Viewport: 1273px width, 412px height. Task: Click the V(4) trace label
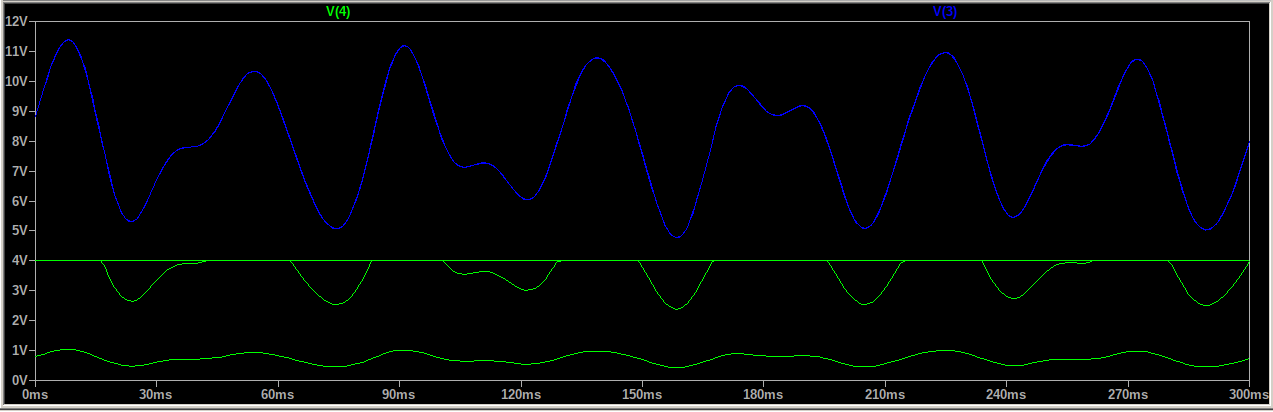(x=338, y=11)
